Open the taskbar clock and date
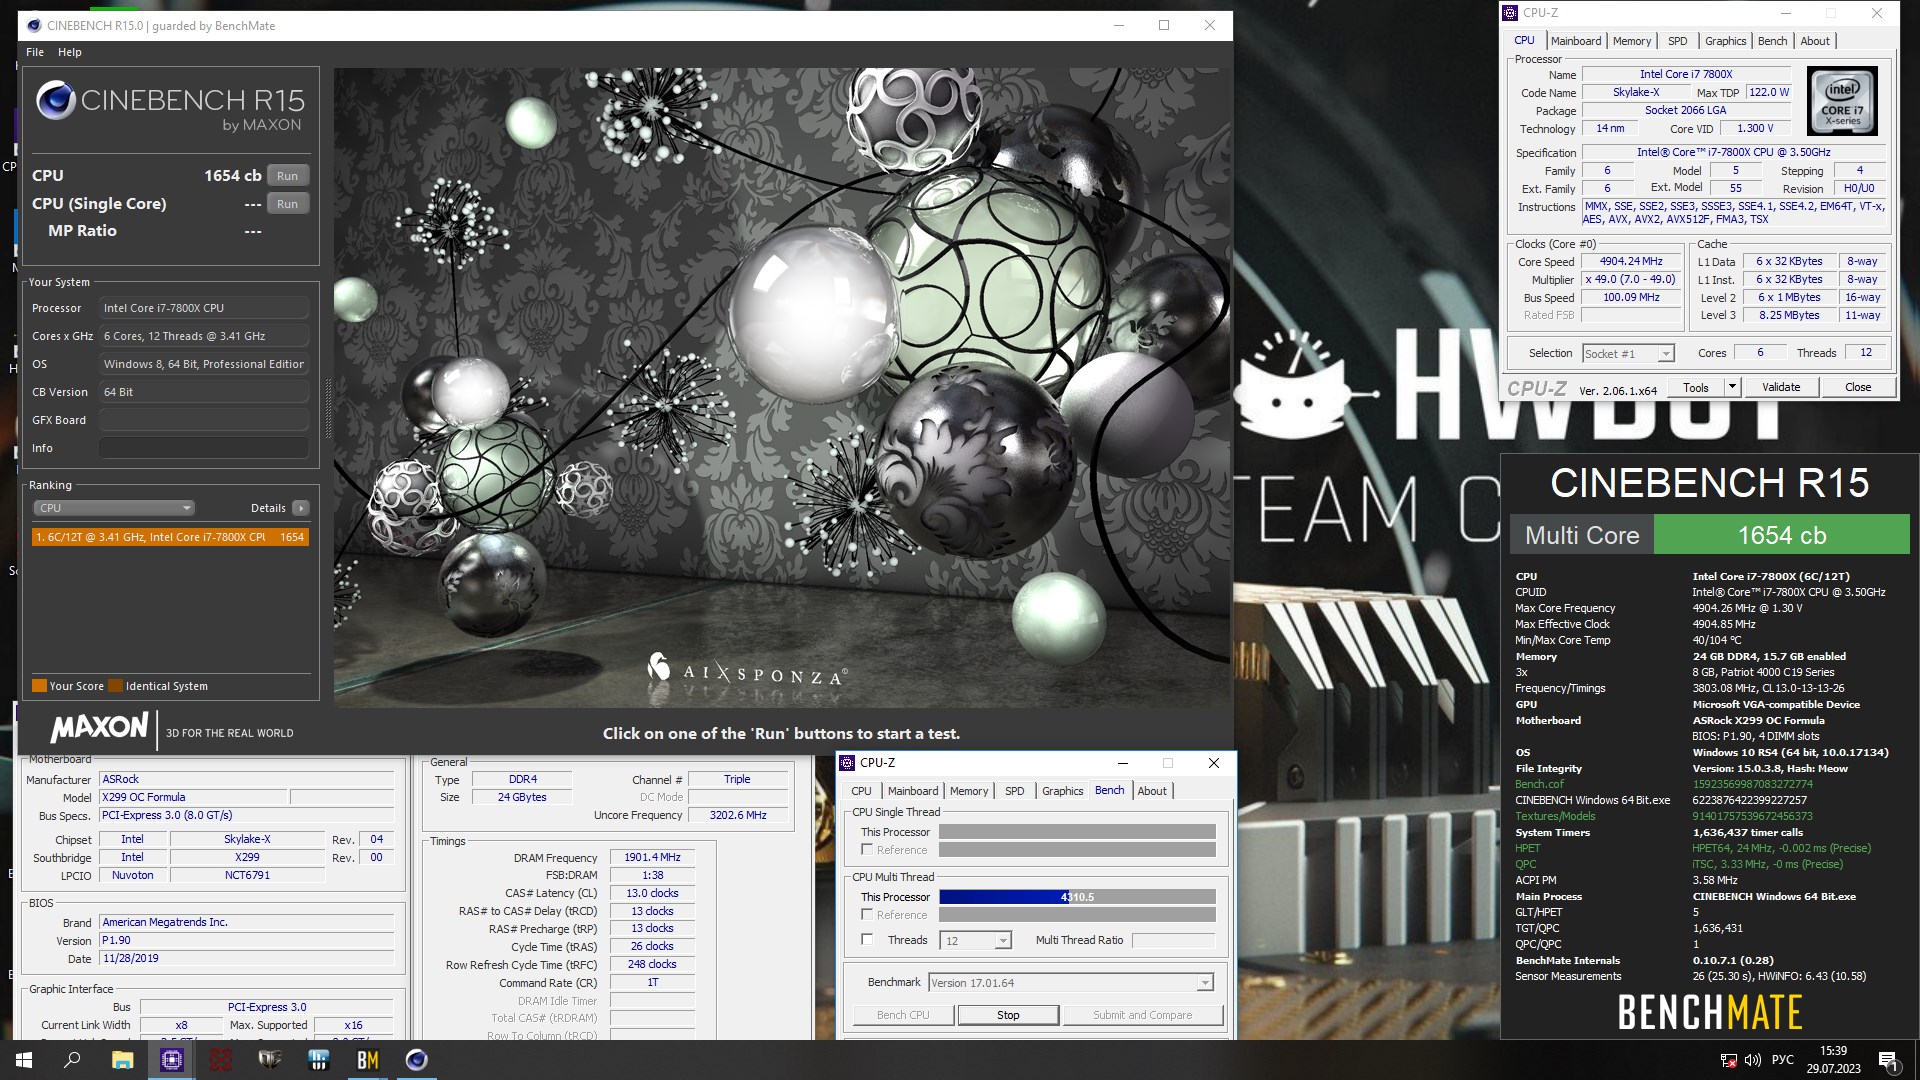Viewport: 1920px width, 1080px height. pos(1833,1060)
